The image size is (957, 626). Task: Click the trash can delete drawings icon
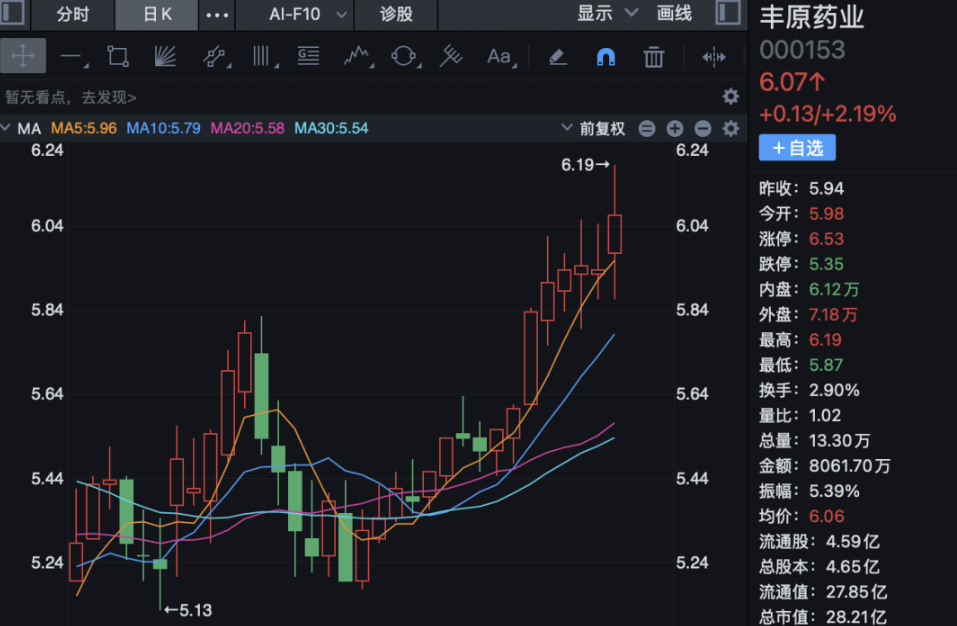(653, 57)
